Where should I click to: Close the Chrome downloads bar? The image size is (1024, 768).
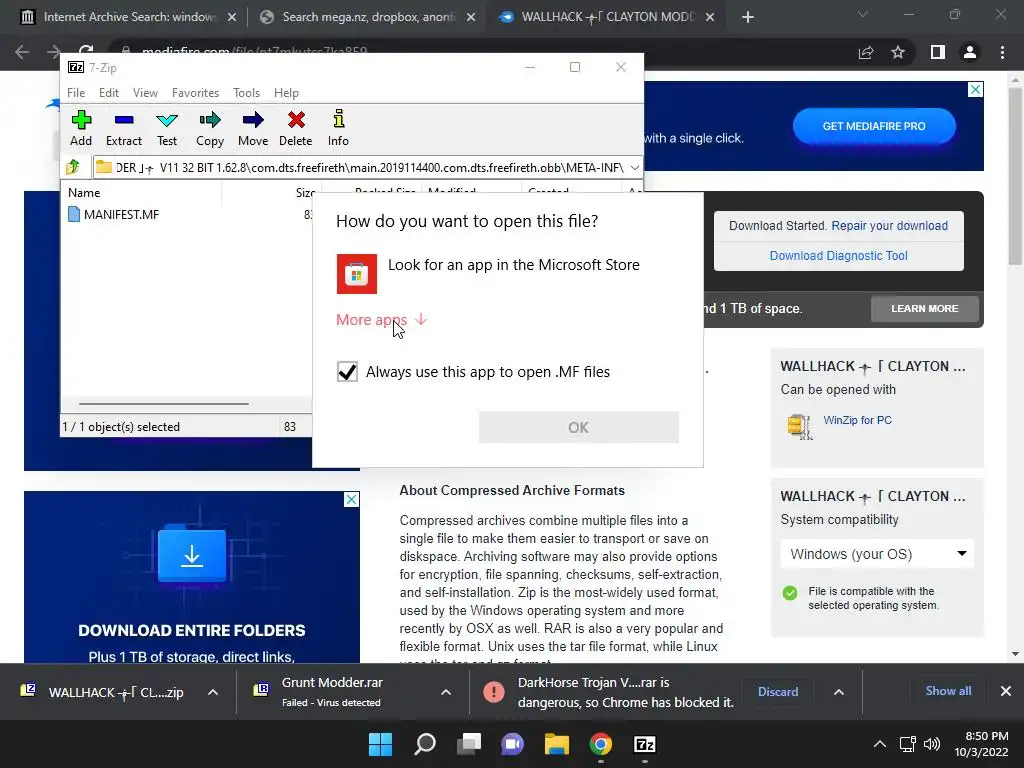[1006, 691]
